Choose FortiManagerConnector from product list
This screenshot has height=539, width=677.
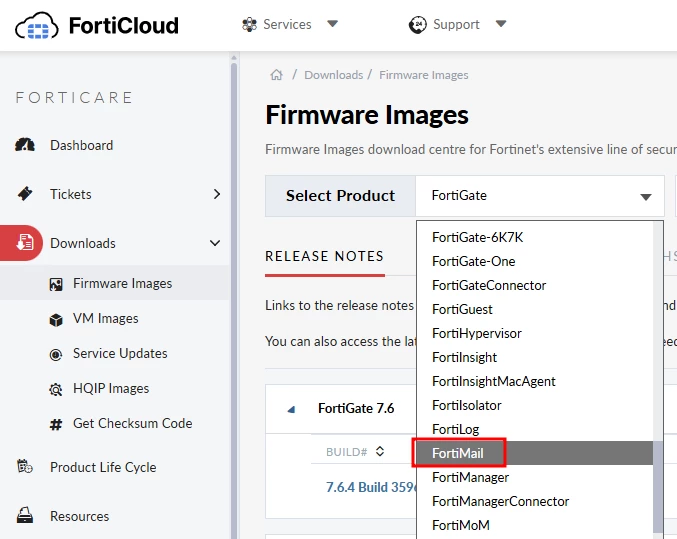coord(535,501)
